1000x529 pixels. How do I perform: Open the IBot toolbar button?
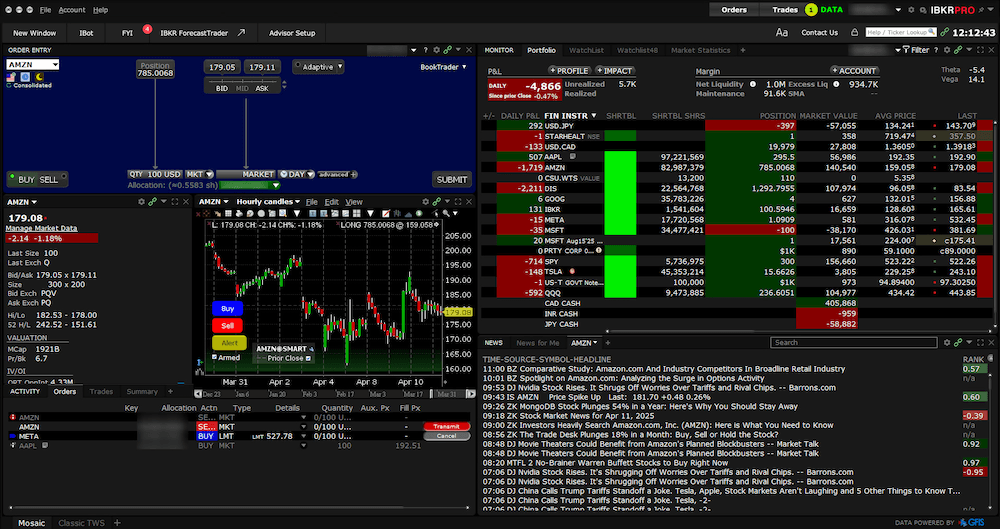(86, 33)
